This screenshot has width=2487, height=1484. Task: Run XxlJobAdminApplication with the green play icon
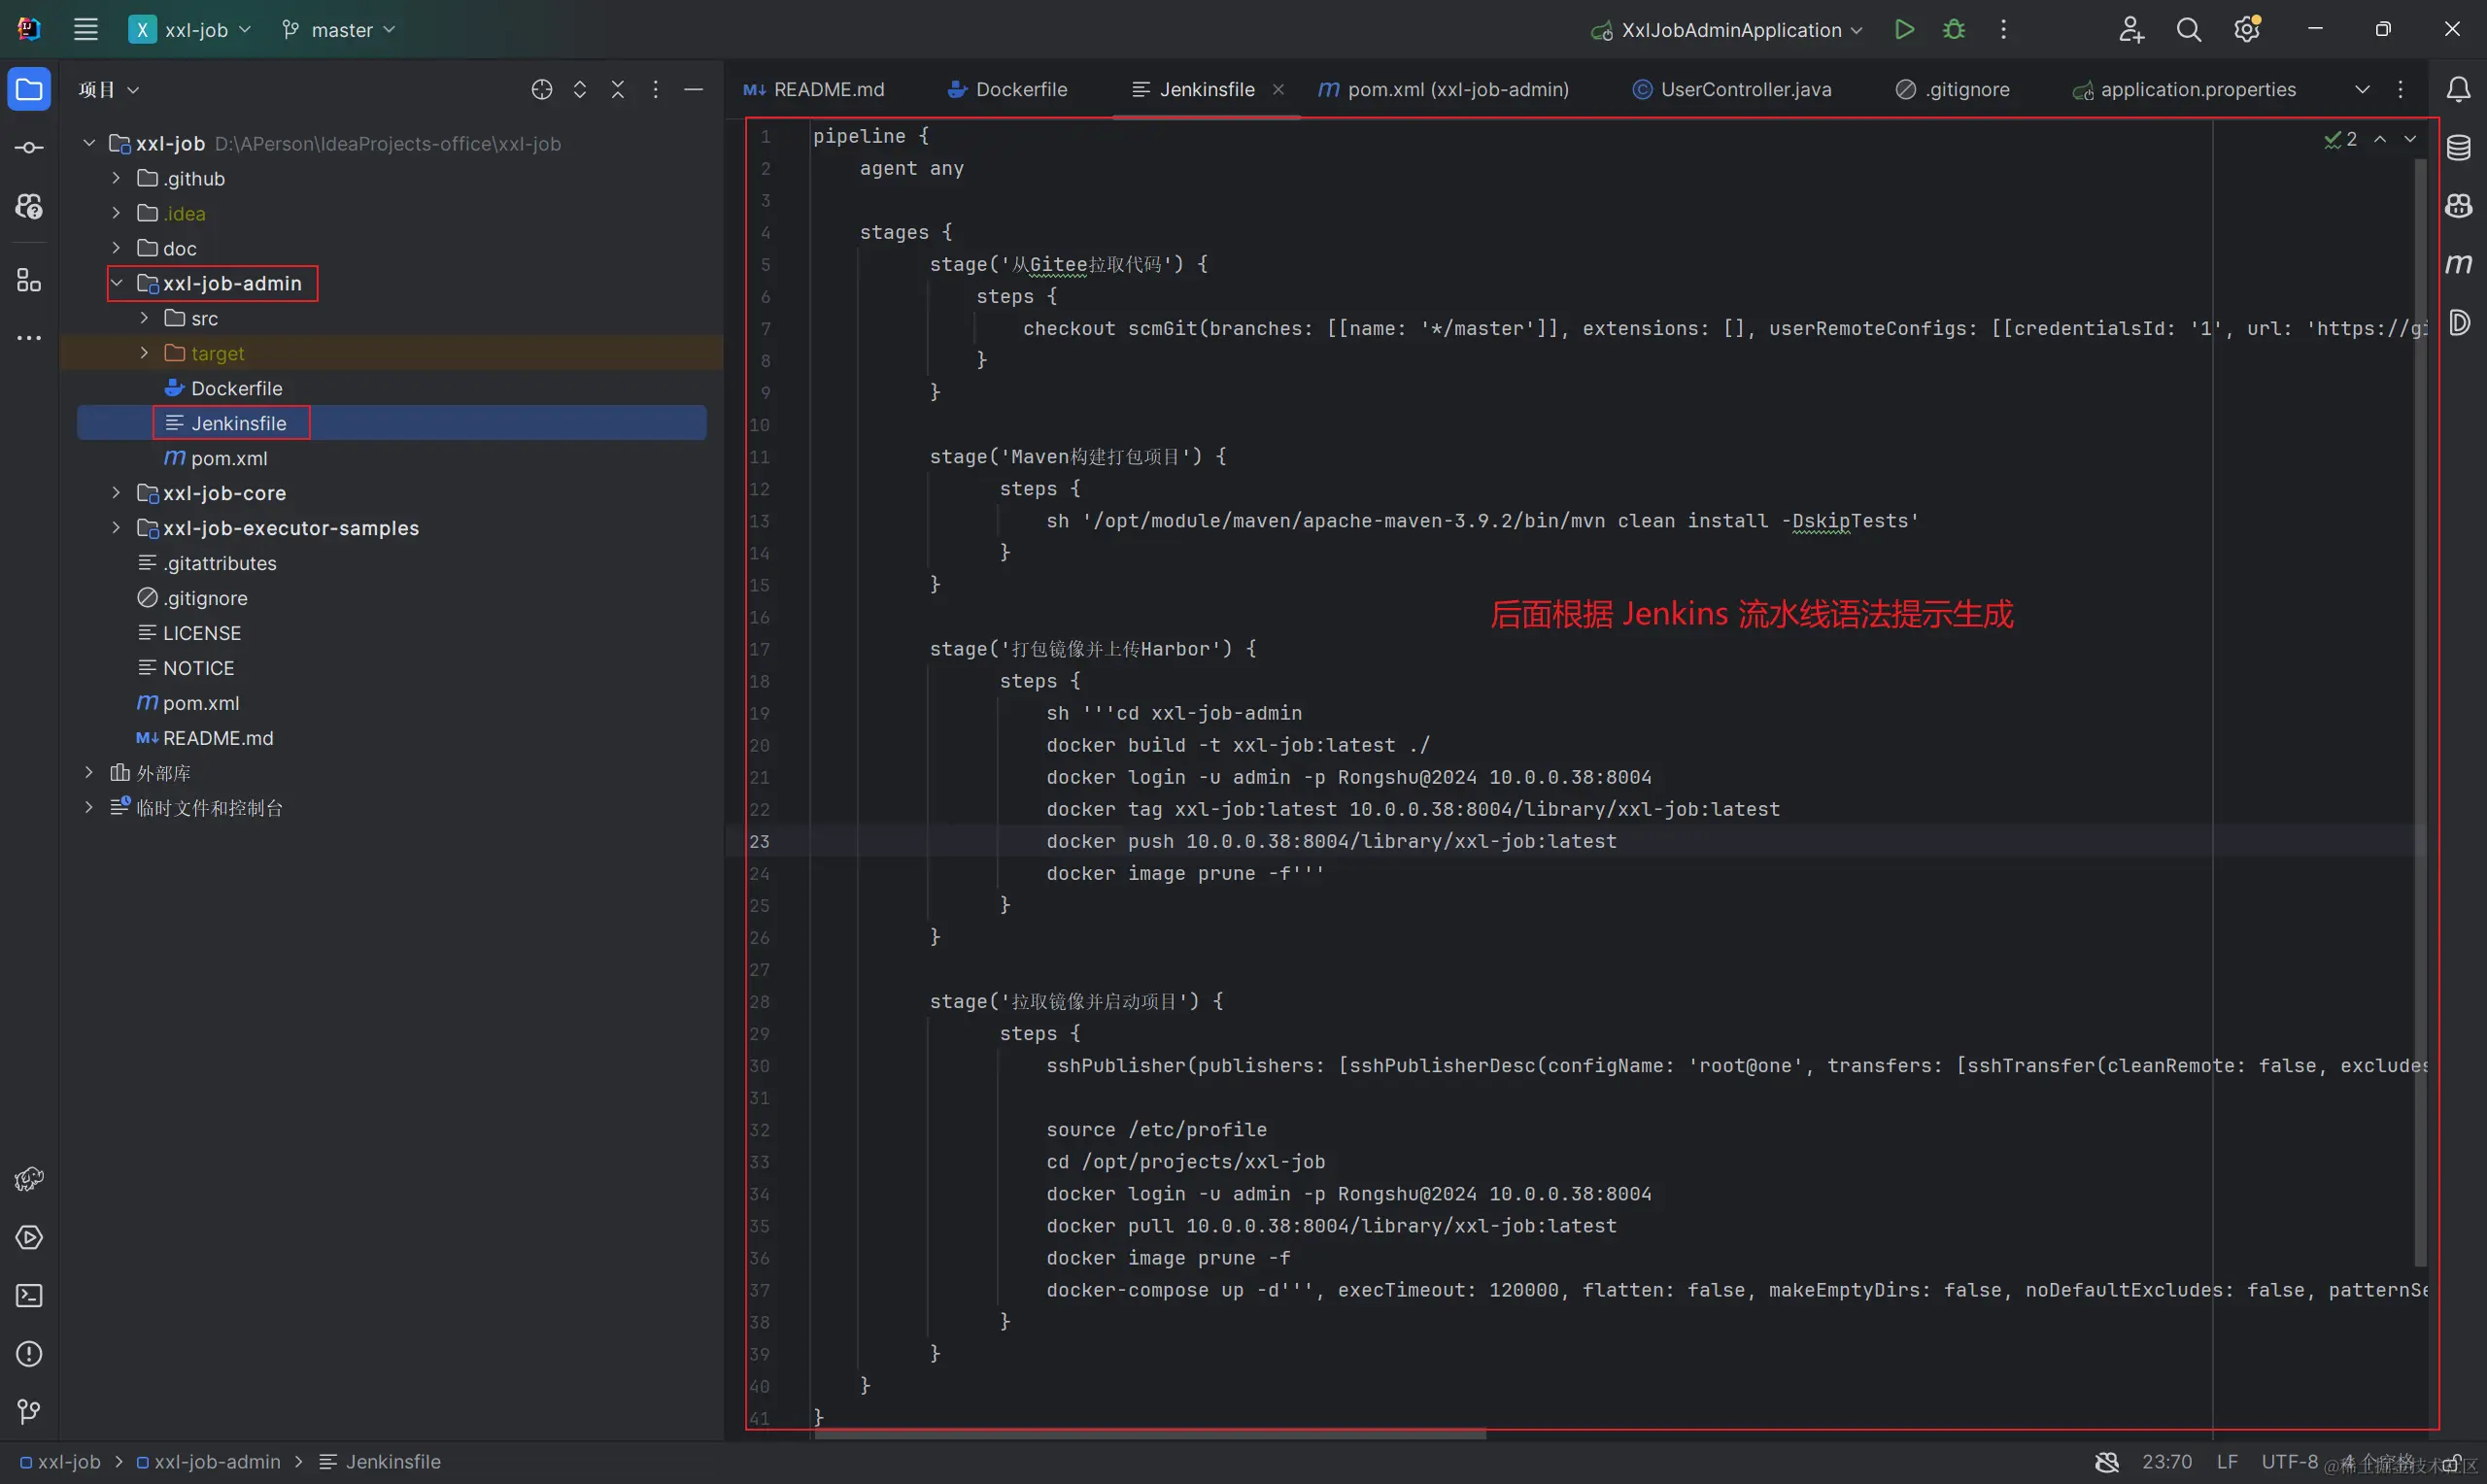1904,30
